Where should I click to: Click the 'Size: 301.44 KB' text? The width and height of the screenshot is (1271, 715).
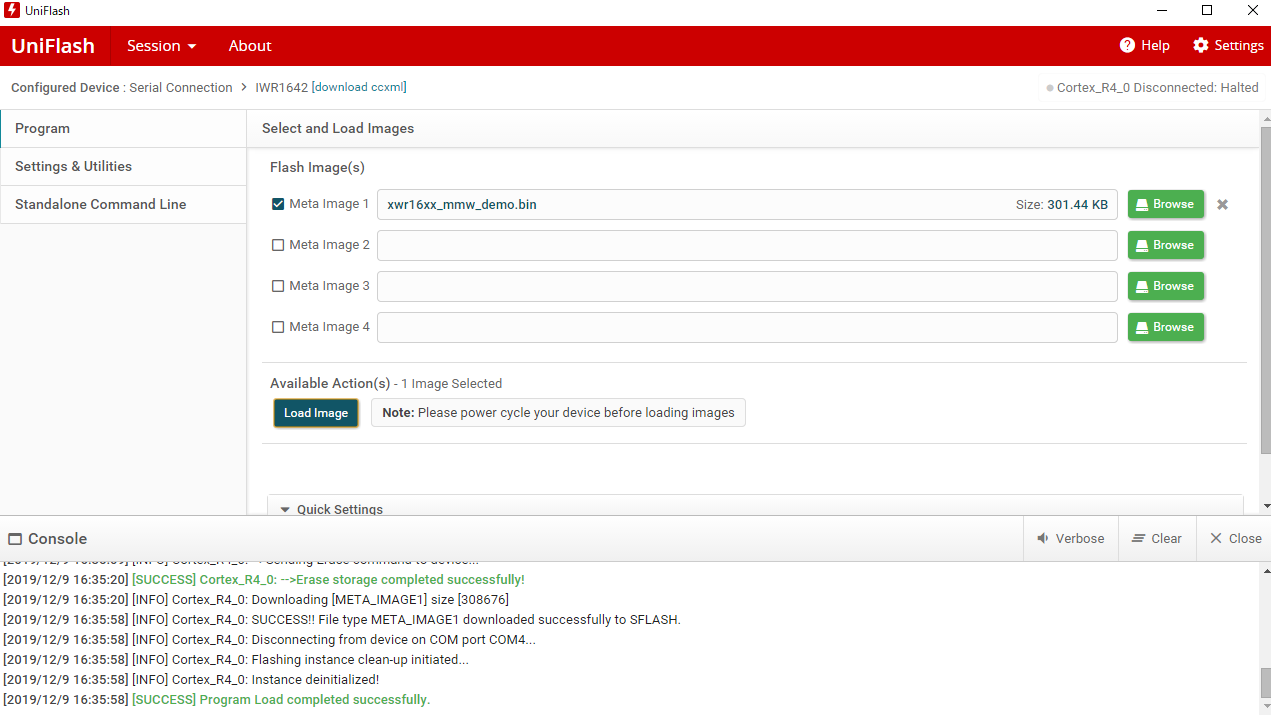click(1061, 204)
